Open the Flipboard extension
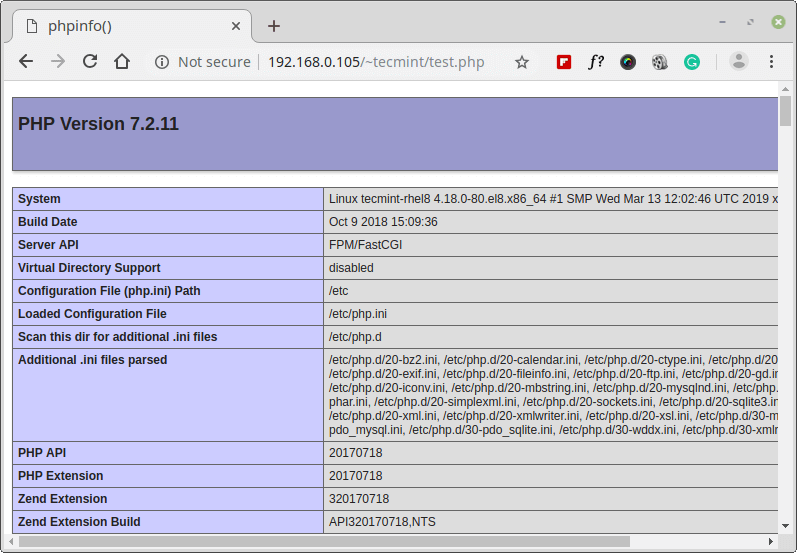The height and width of the screenshot is (553, 797). pyautogui.click(x=564, y=62)
